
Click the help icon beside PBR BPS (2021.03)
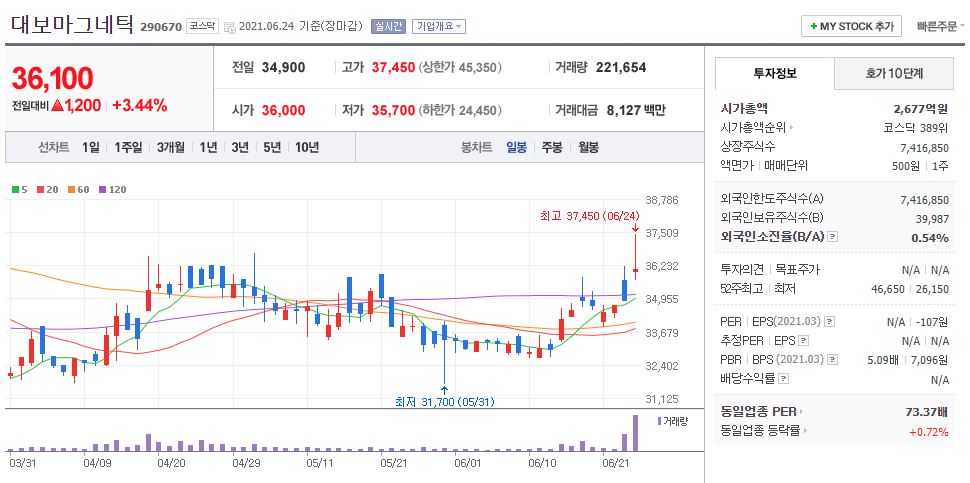(835, 359)
